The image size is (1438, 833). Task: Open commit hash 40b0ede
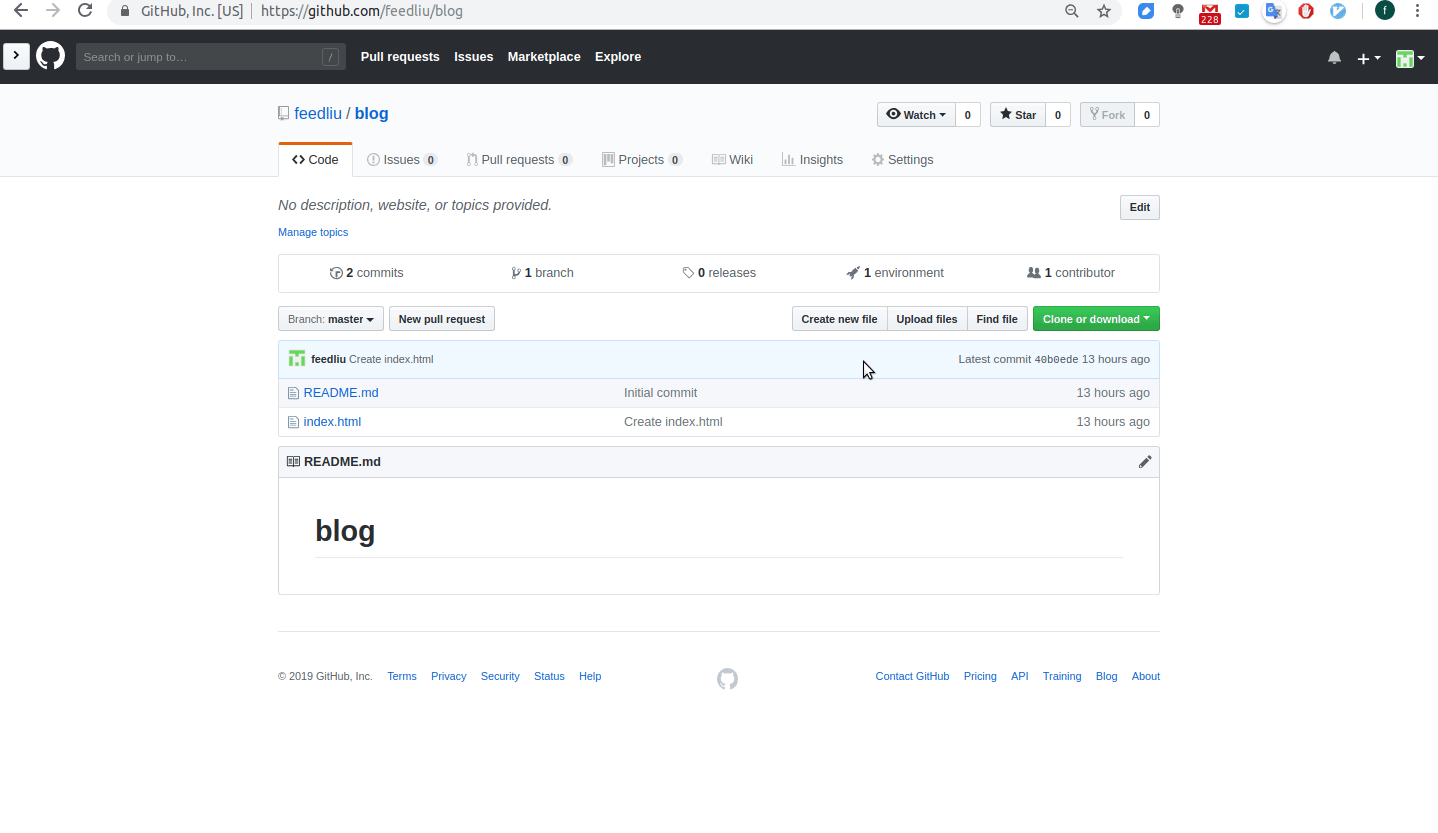click(1056, 359)
